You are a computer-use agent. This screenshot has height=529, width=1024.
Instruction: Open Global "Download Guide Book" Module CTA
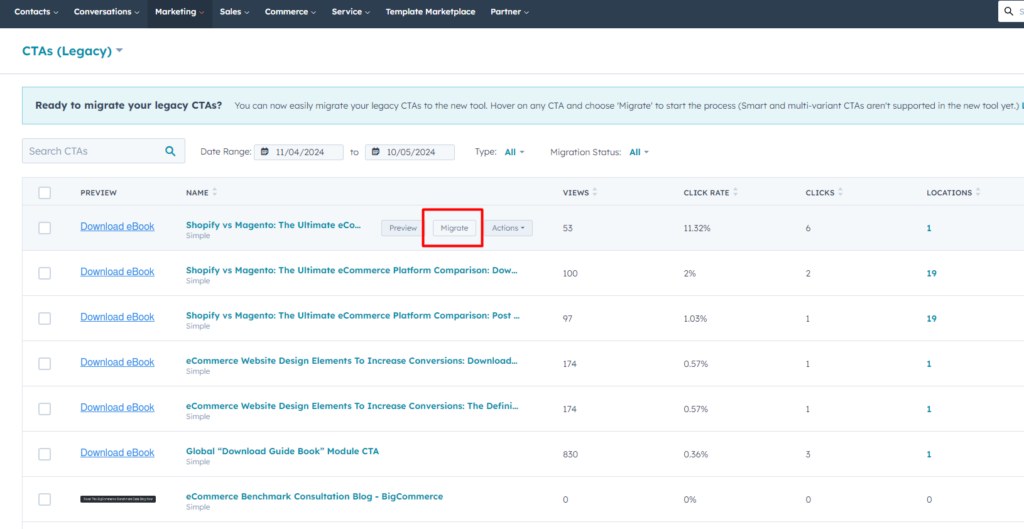pyautogui.click(x=282, y=451)
